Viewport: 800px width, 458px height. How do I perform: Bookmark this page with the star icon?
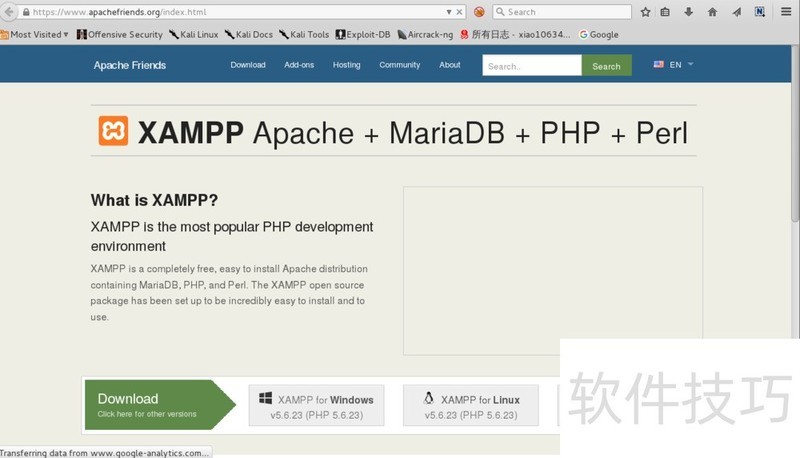click(x=645, y=12)
